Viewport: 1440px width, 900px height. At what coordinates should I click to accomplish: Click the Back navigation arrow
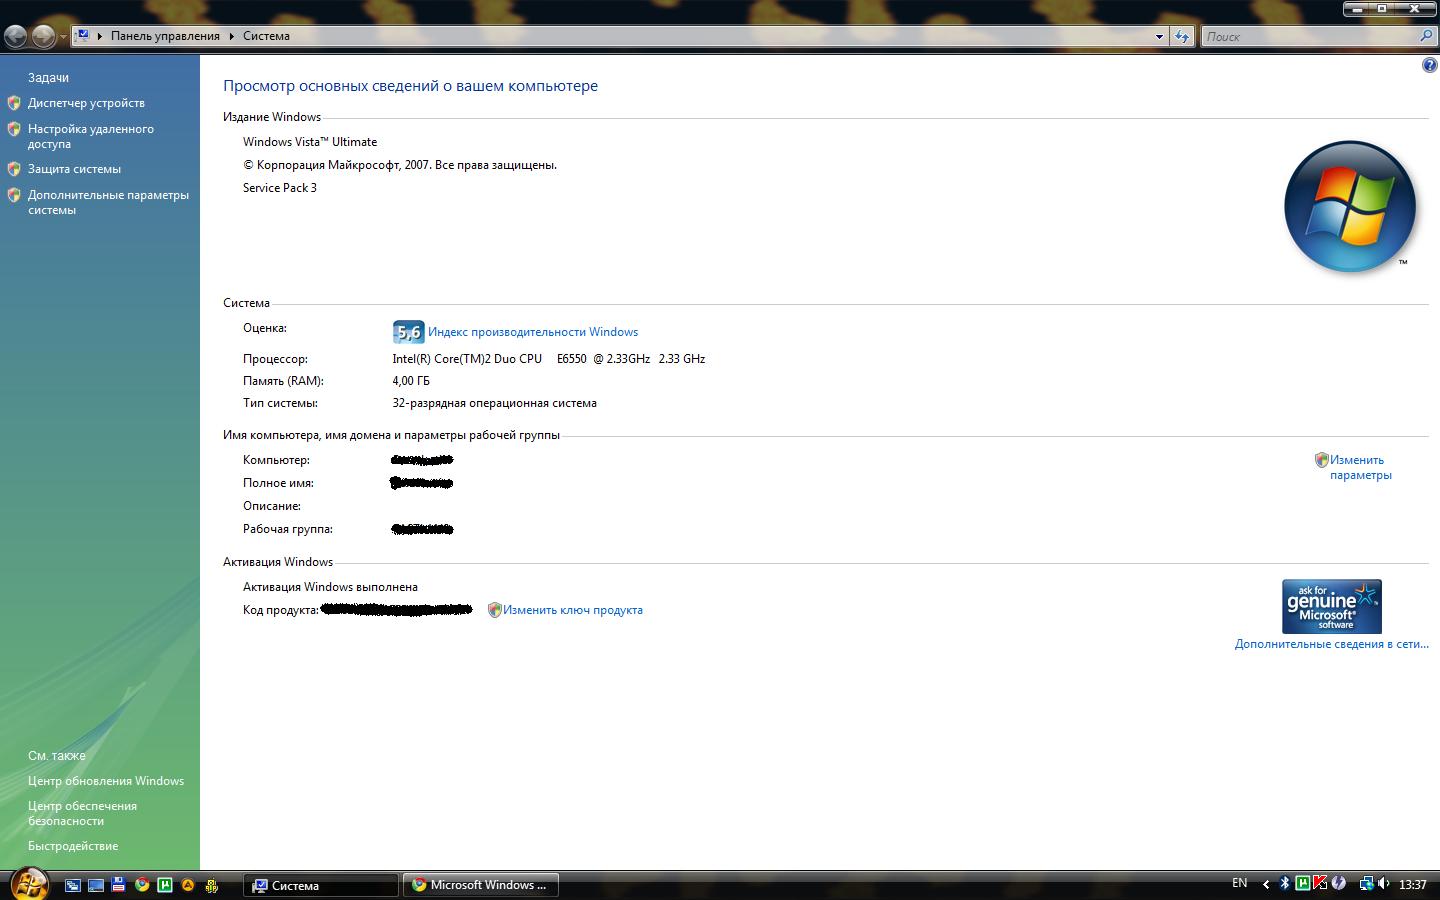16,37
